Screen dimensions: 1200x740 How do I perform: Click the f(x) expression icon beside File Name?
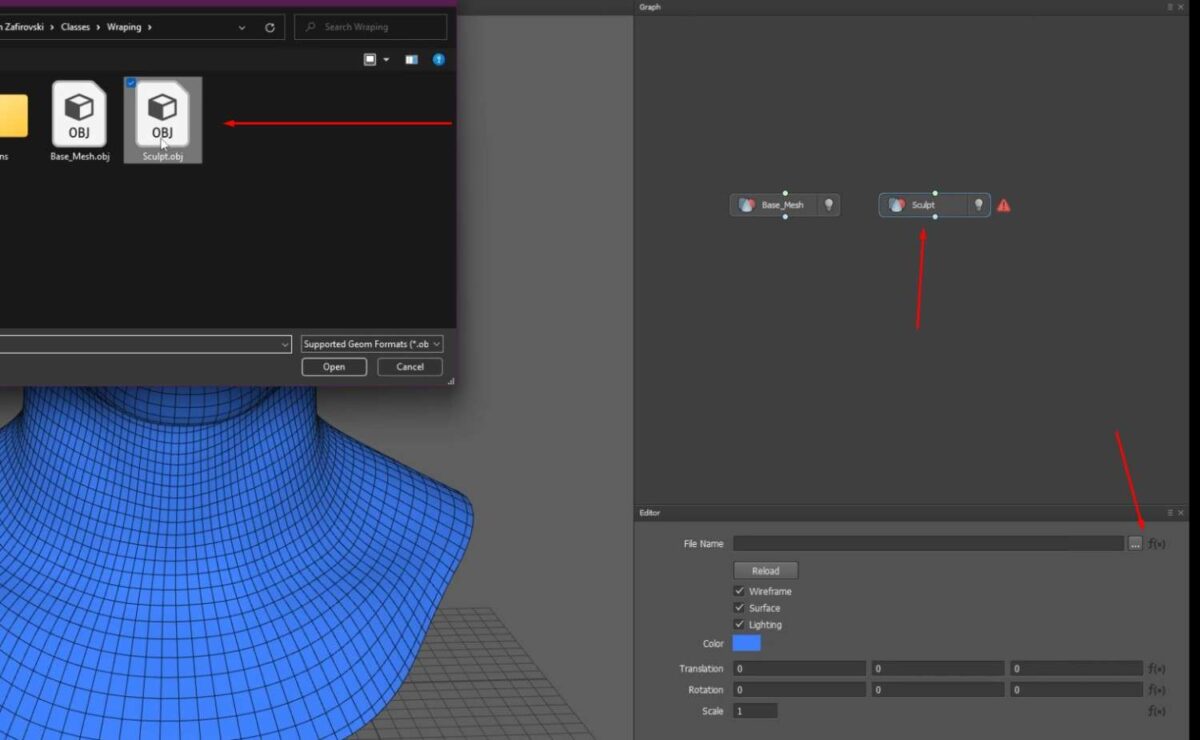coord(1156,543)
